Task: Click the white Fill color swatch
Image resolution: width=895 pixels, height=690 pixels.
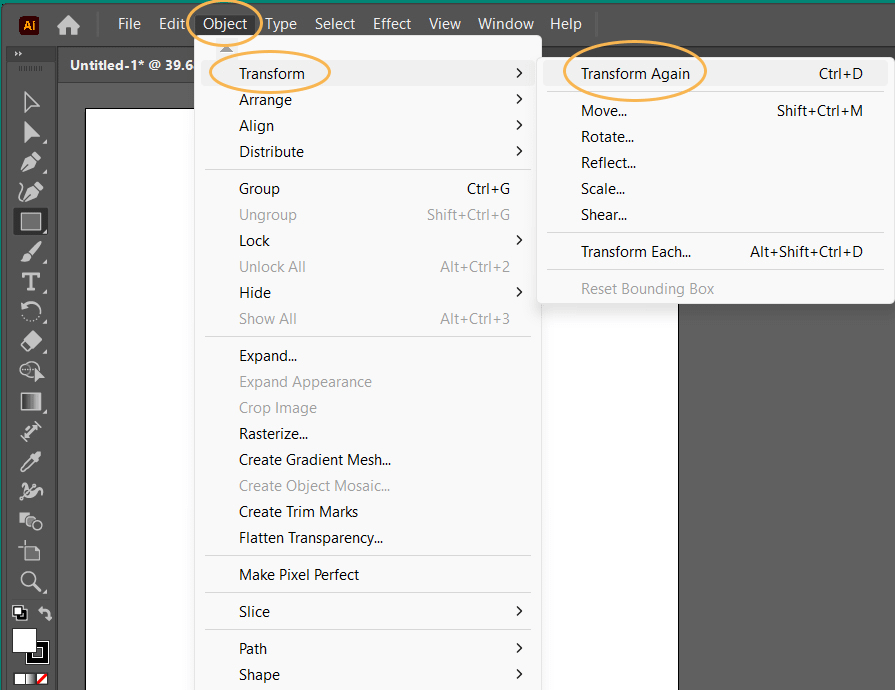Action: [x=24, y=641]
